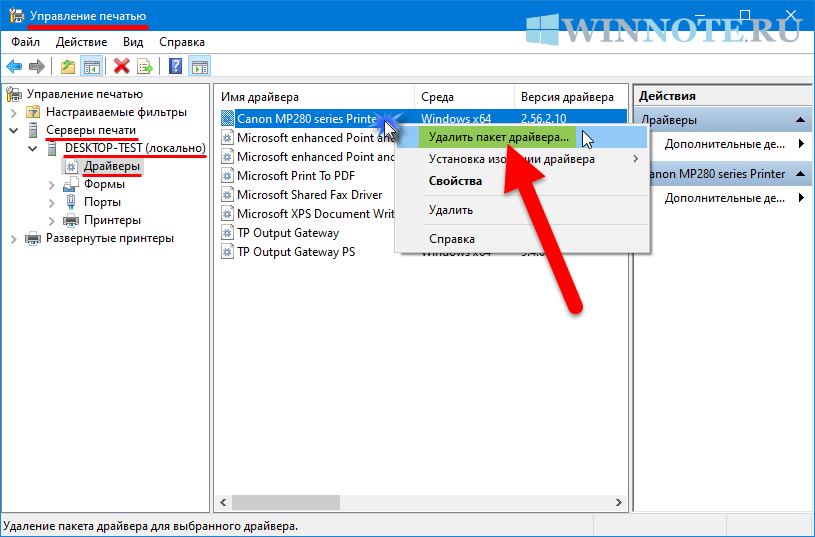Screen dimensions: 815x537
Task: Click the Up one level folder icon
Action: pos(67,67)
